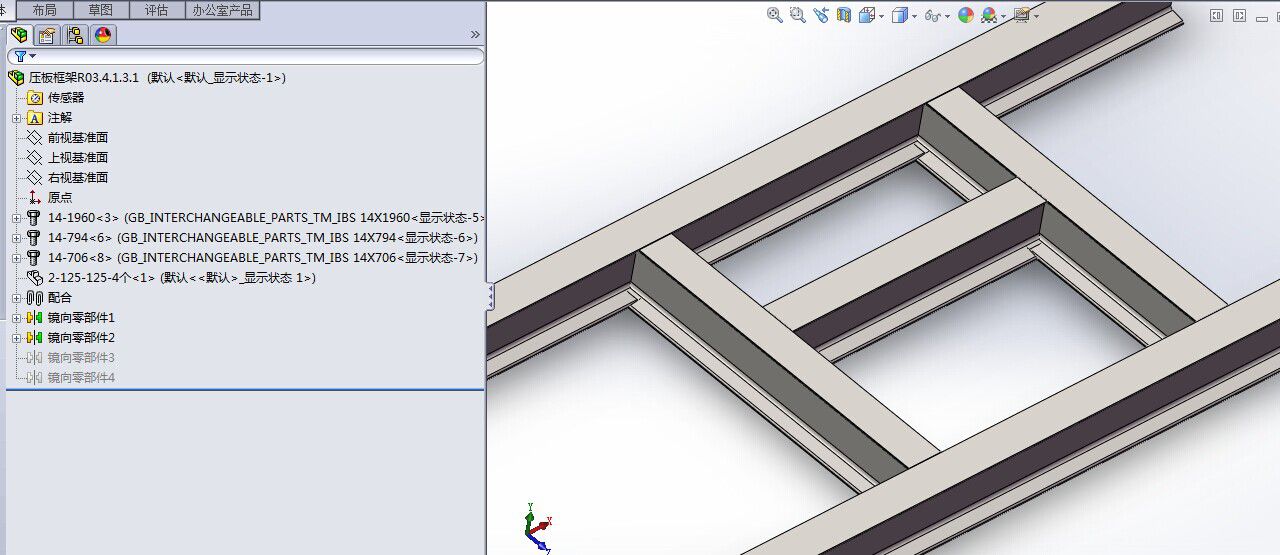Select the 原点 origin item

[x=59, y=198]
